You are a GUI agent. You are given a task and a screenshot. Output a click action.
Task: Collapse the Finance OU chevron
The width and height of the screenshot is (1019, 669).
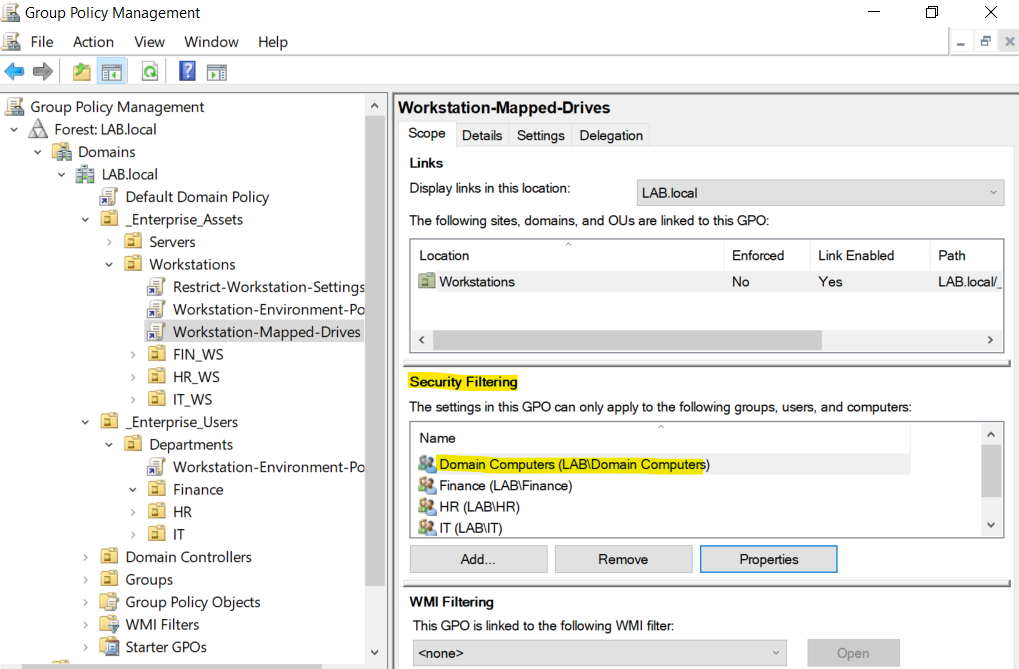click(133, 490)
